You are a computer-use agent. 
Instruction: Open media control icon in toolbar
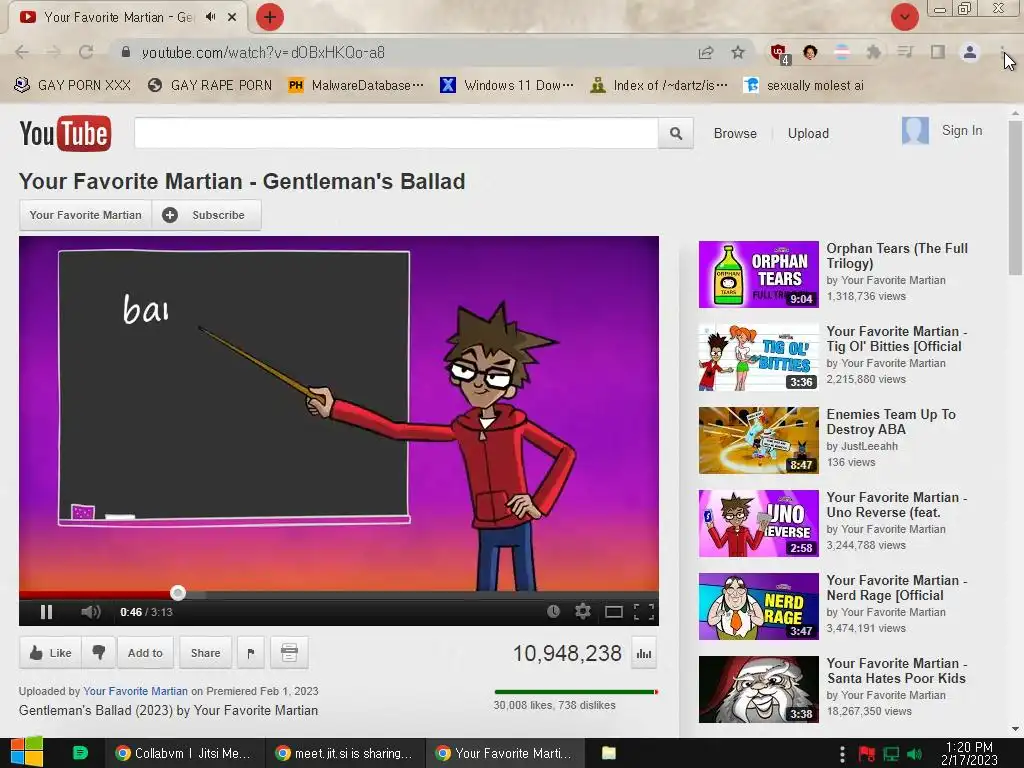click(905, 52)
